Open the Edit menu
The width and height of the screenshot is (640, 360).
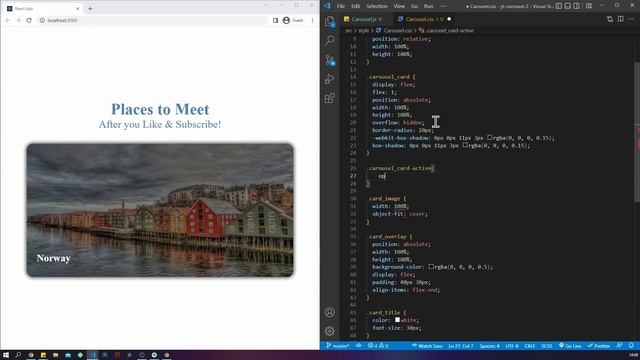click(x=356, y=6)
